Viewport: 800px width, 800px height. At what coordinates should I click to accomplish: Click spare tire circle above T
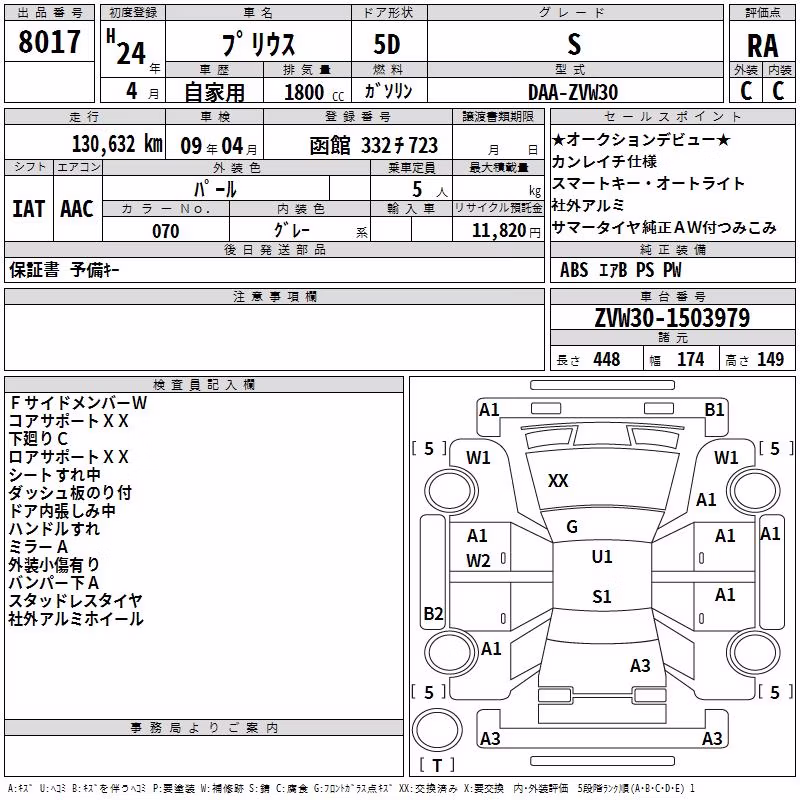click(x=437, y=730)
